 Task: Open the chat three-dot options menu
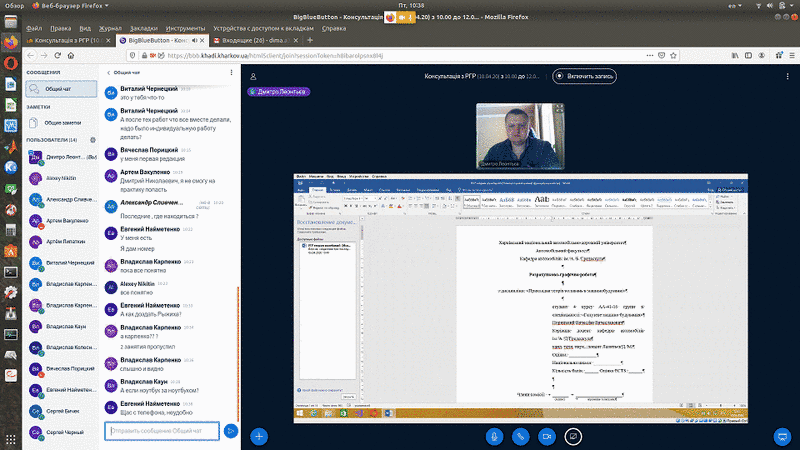click(230, 73)
